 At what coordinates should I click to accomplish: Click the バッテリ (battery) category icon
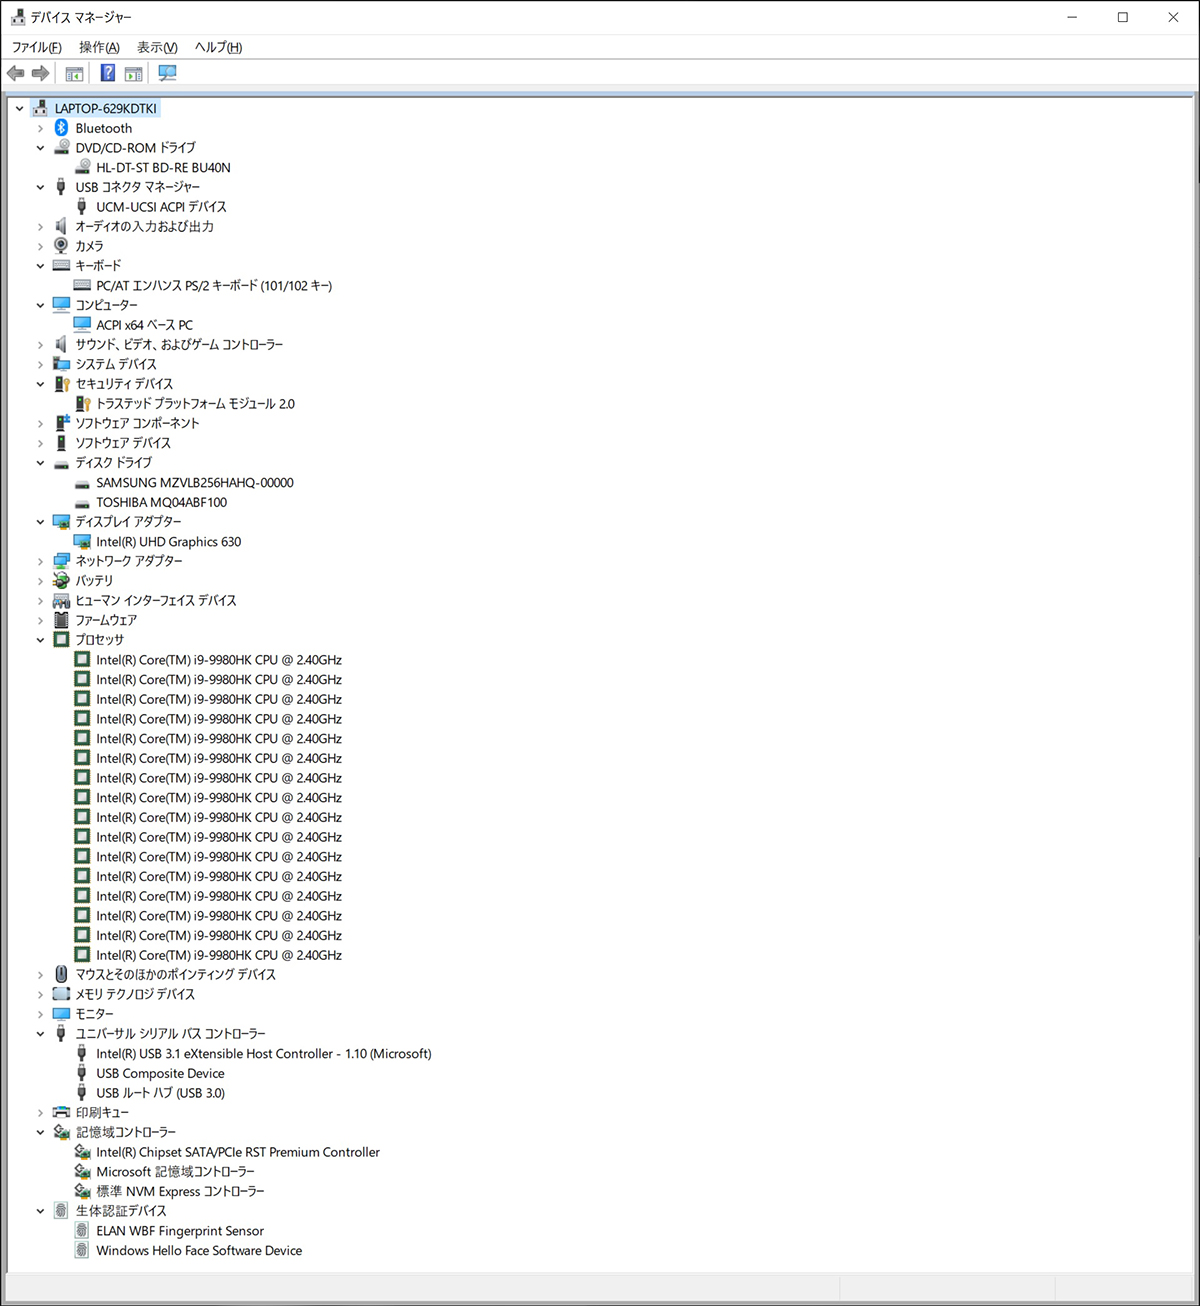point(61,581)
